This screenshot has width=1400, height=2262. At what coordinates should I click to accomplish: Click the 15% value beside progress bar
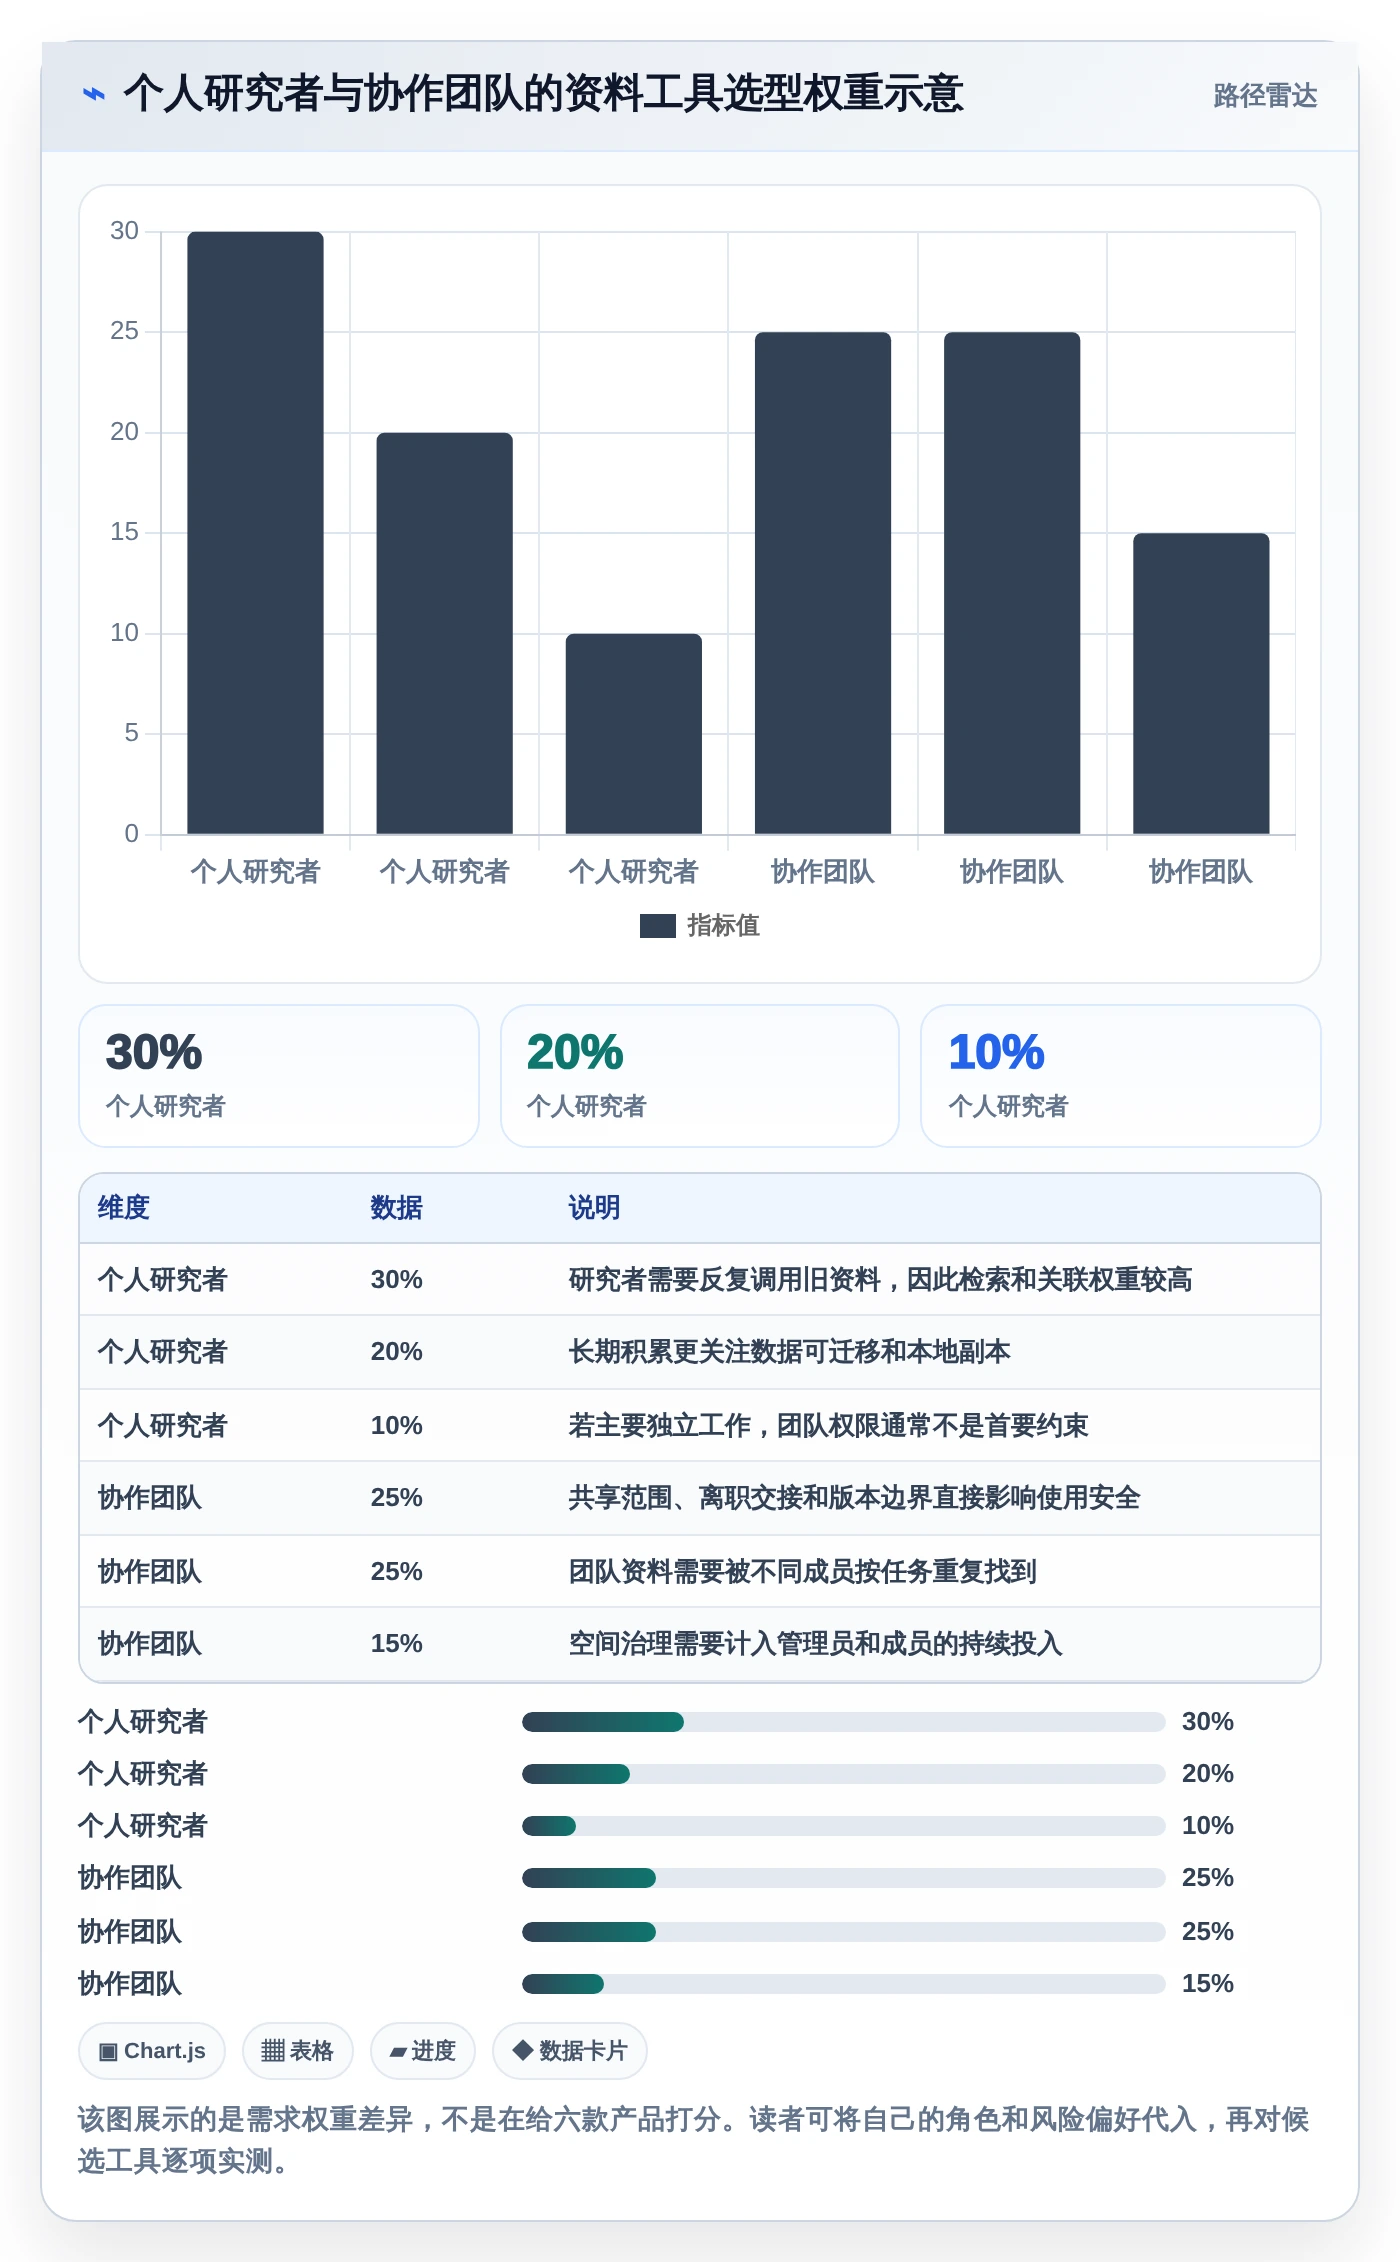click(x=1207, y=1984)
